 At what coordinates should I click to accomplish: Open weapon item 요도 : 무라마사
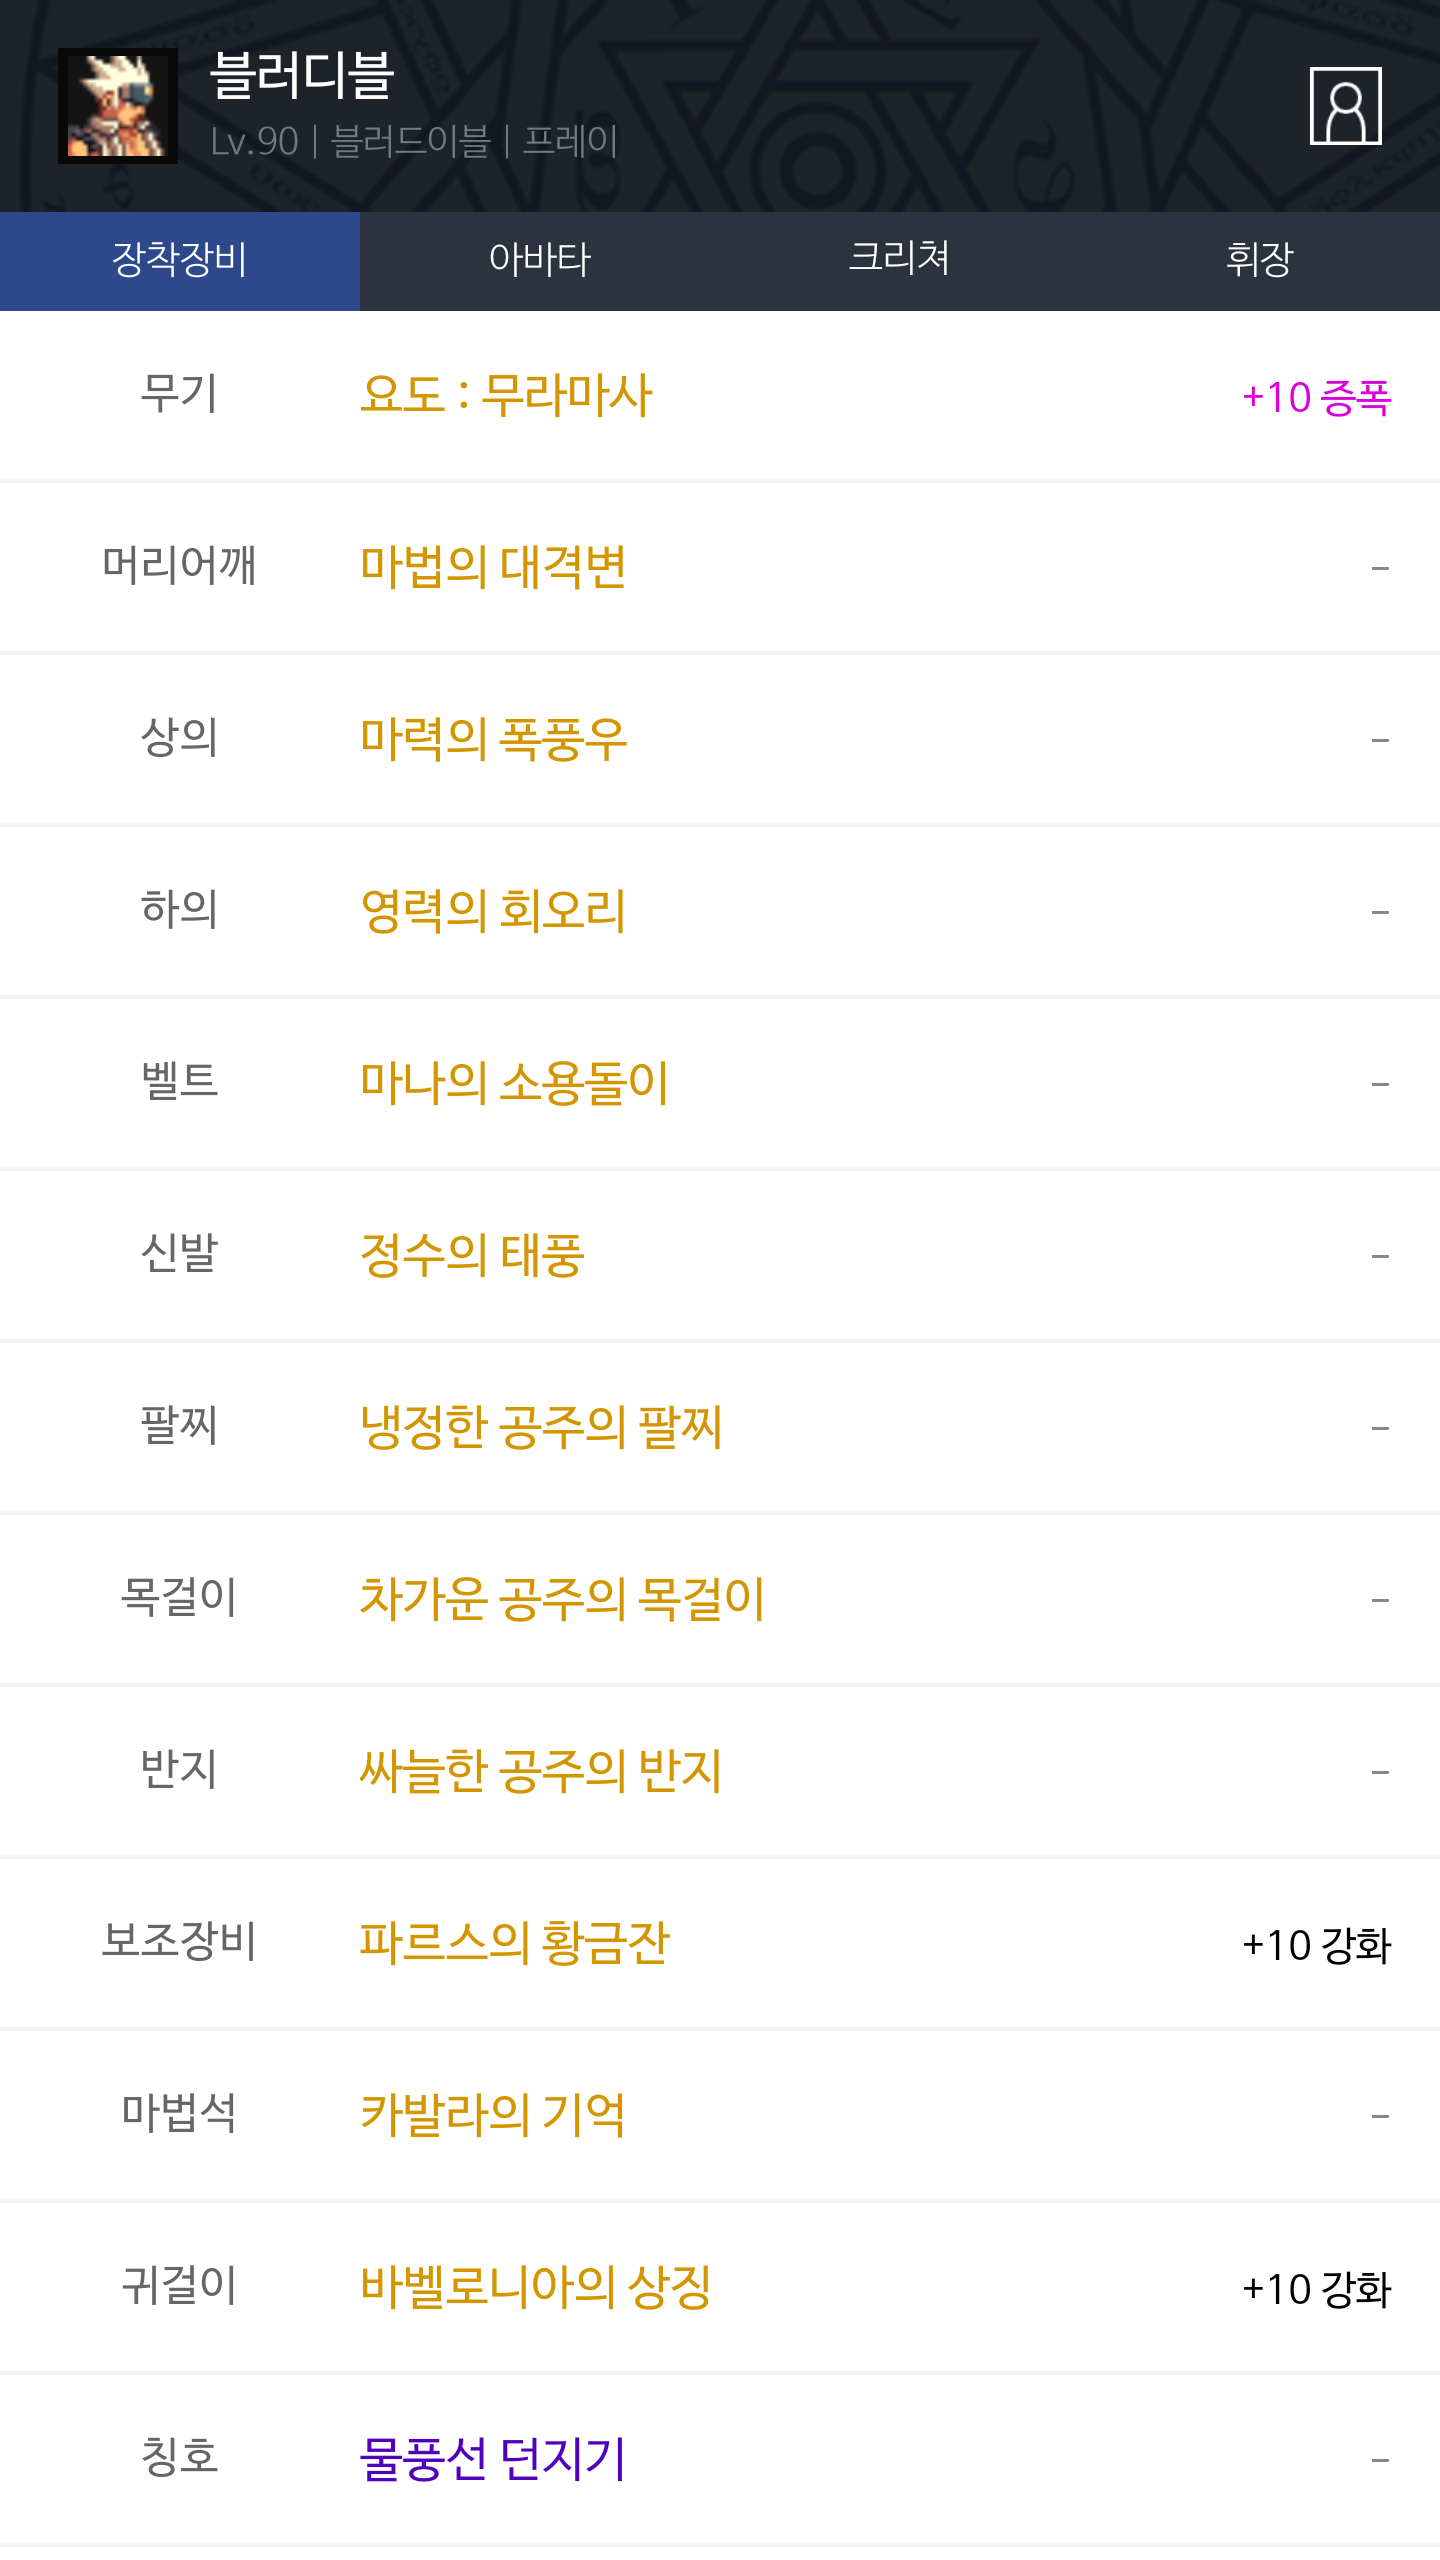[x=506, y=396]
